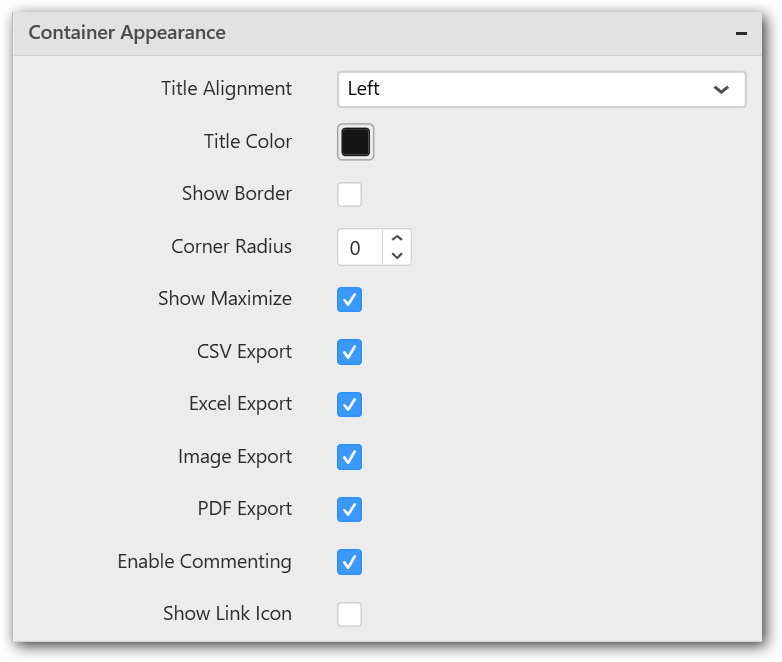The width and height of the screenshot is (782, 662).
Task: Toggle off Enable Commenting
Action: [x=349, y=562]
